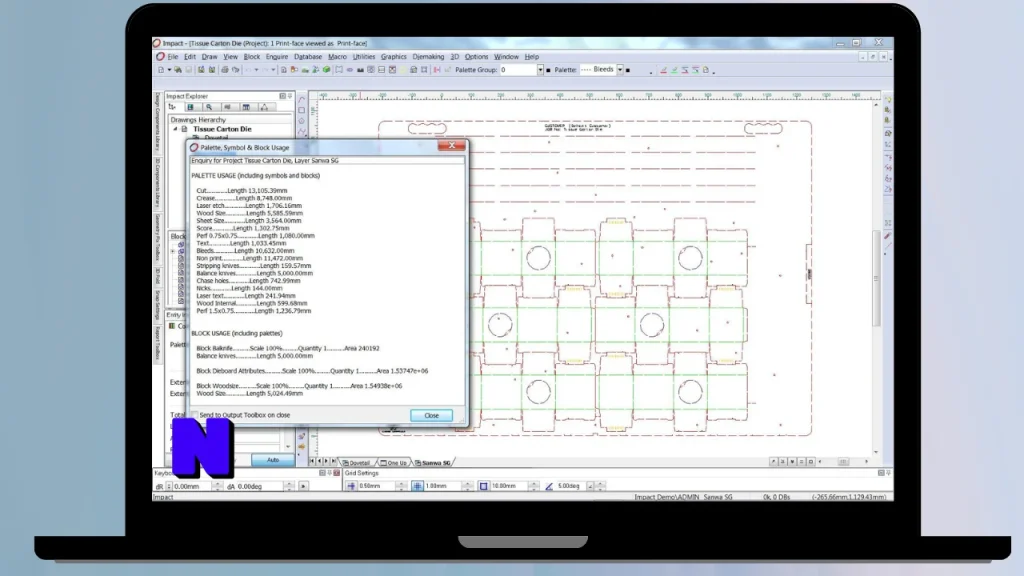
Task: Click stepper beside 10.00mm grid value
Action: coord(534,486)
